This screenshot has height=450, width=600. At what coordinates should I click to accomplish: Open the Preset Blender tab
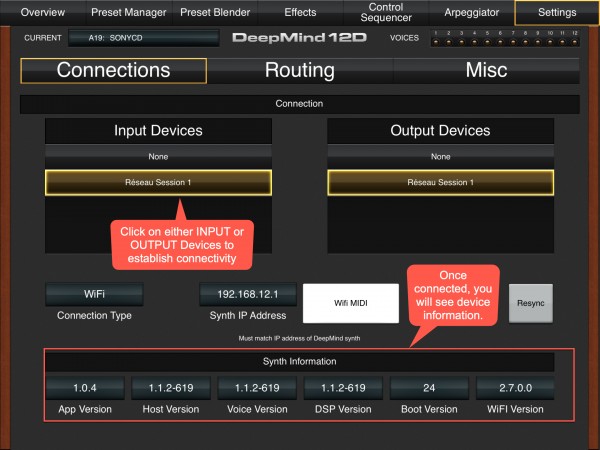[x=215, y=12]
